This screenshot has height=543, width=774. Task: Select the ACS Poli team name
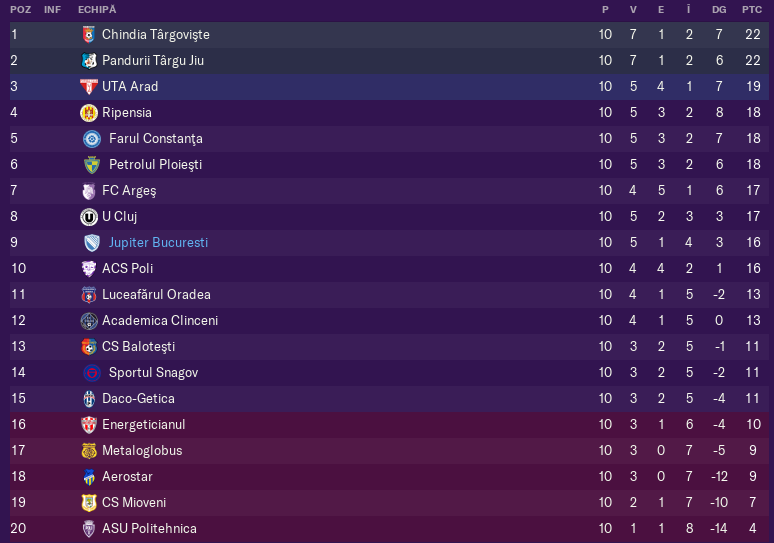pyautogui.click(x=127, y=269)
